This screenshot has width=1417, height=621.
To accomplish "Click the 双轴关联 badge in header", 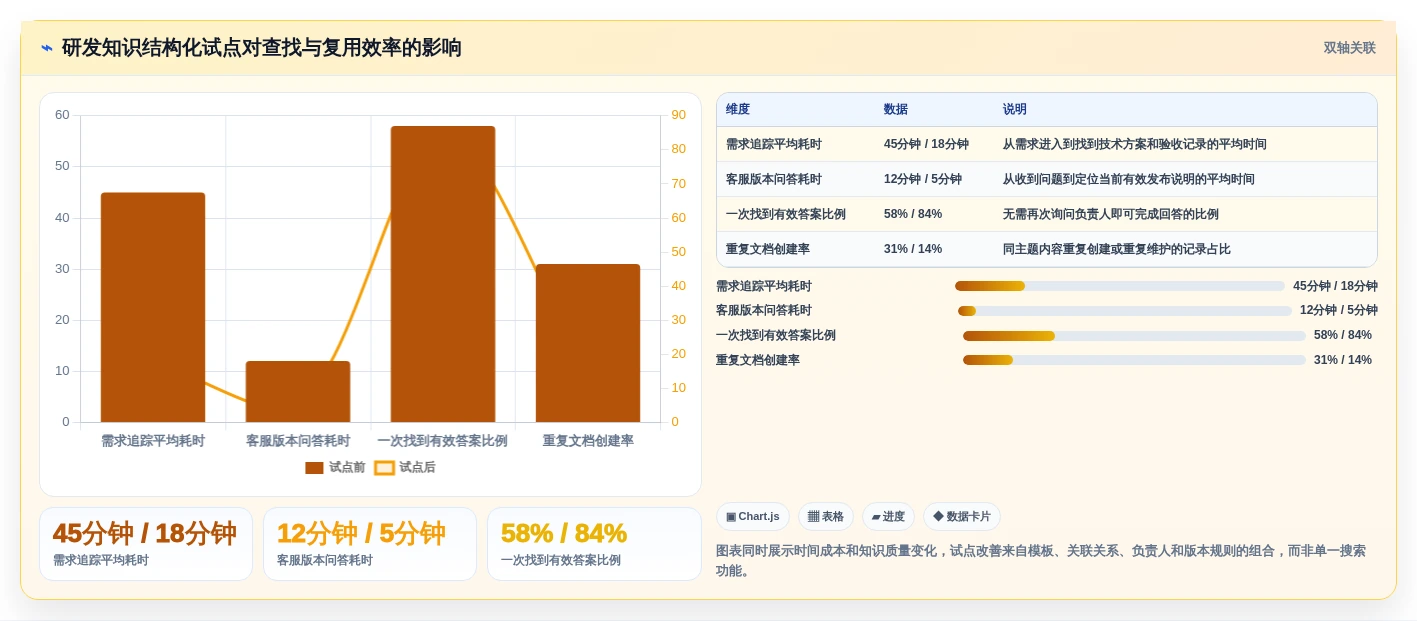I will (x=1349, y=48).
